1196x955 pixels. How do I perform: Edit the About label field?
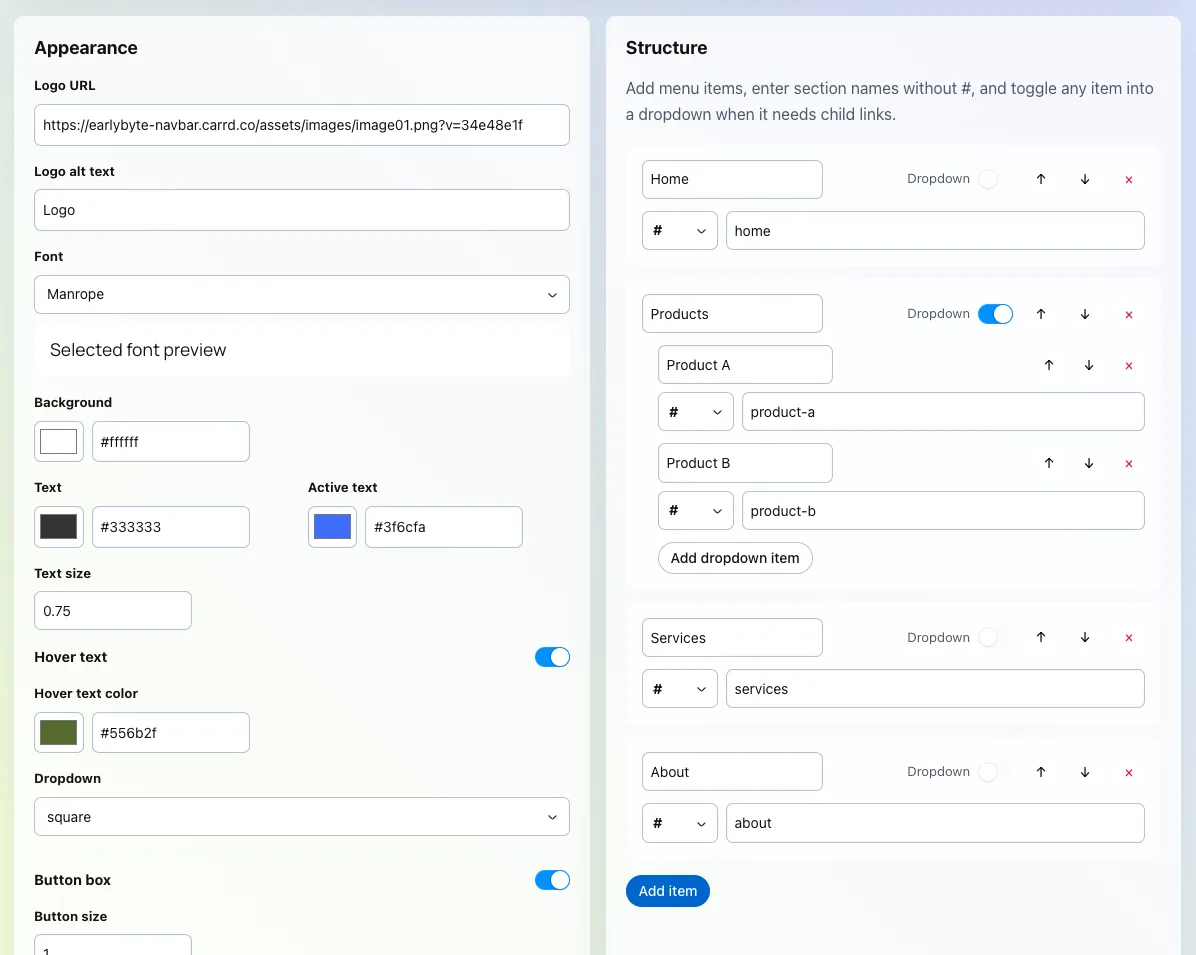pyautogui.click(x=732, y=772)
